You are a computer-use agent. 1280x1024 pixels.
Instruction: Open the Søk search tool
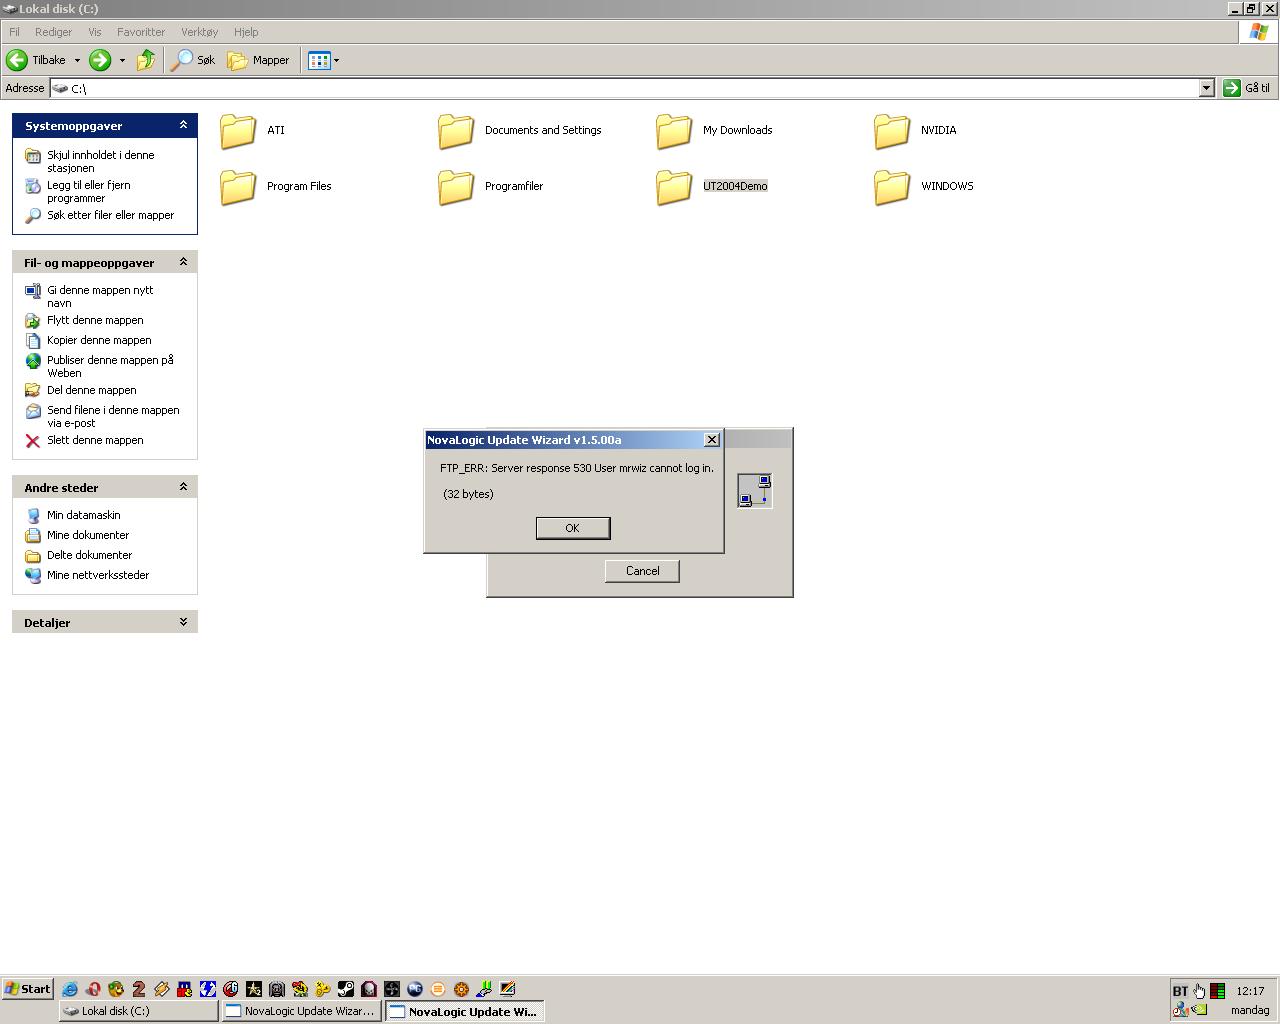[194, 60]
